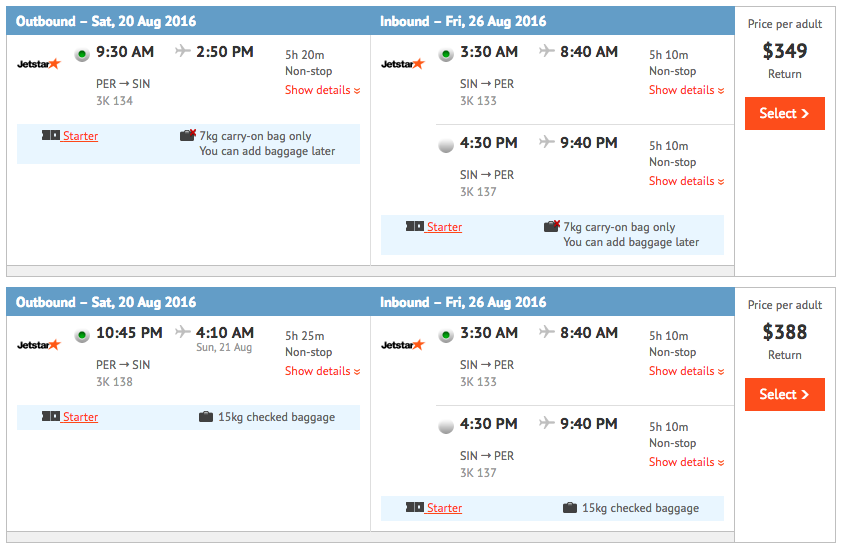
Task: Click the 15kg baggage icon in $388 inbound section
Action: [x=570, y=508]
